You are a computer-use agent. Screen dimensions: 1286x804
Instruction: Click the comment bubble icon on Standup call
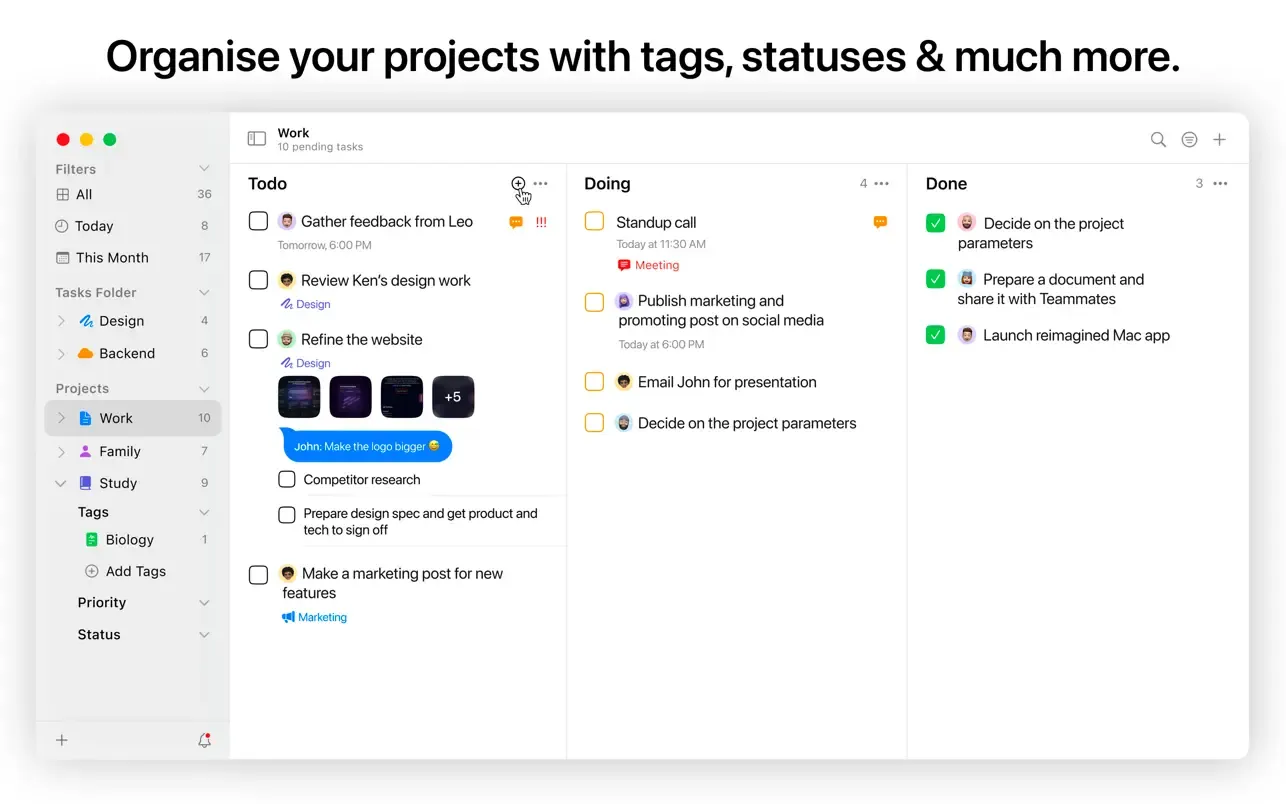(x=879, y=222)
